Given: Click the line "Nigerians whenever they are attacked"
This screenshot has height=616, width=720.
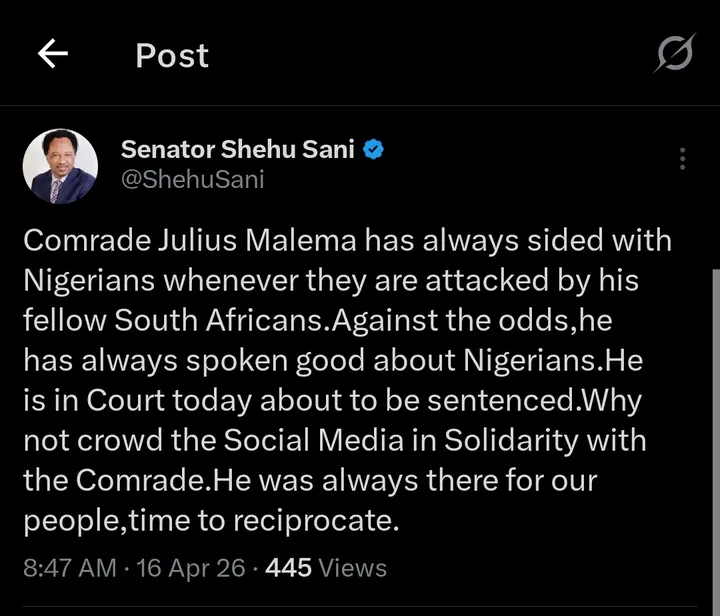Looking at the screenshot, I should (330, 281).
